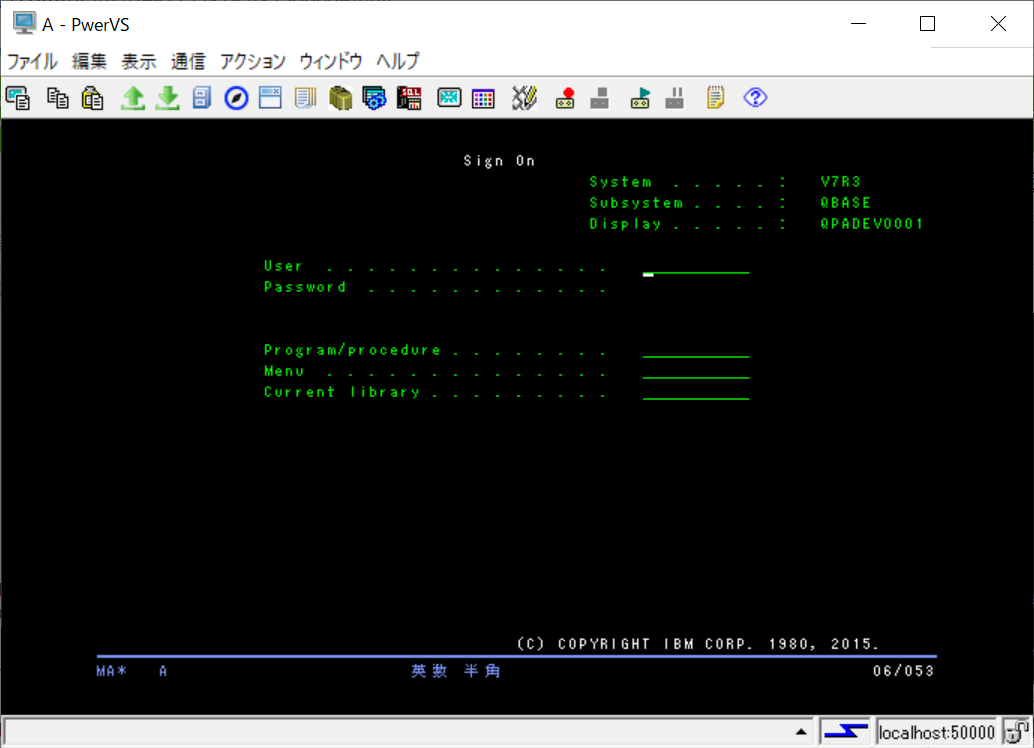Click the window with blue gear icon

pos(374,98)
